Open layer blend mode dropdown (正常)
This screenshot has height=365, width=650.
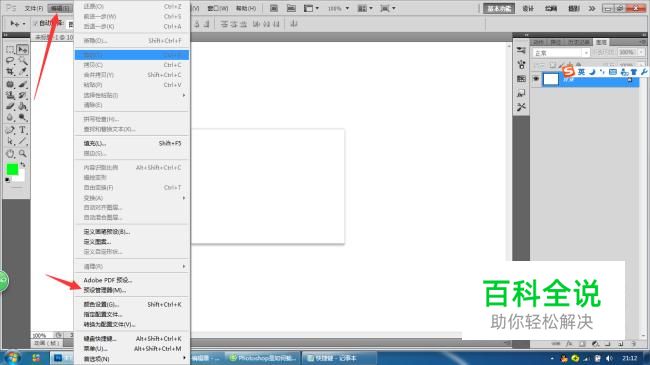click(561, 53)
